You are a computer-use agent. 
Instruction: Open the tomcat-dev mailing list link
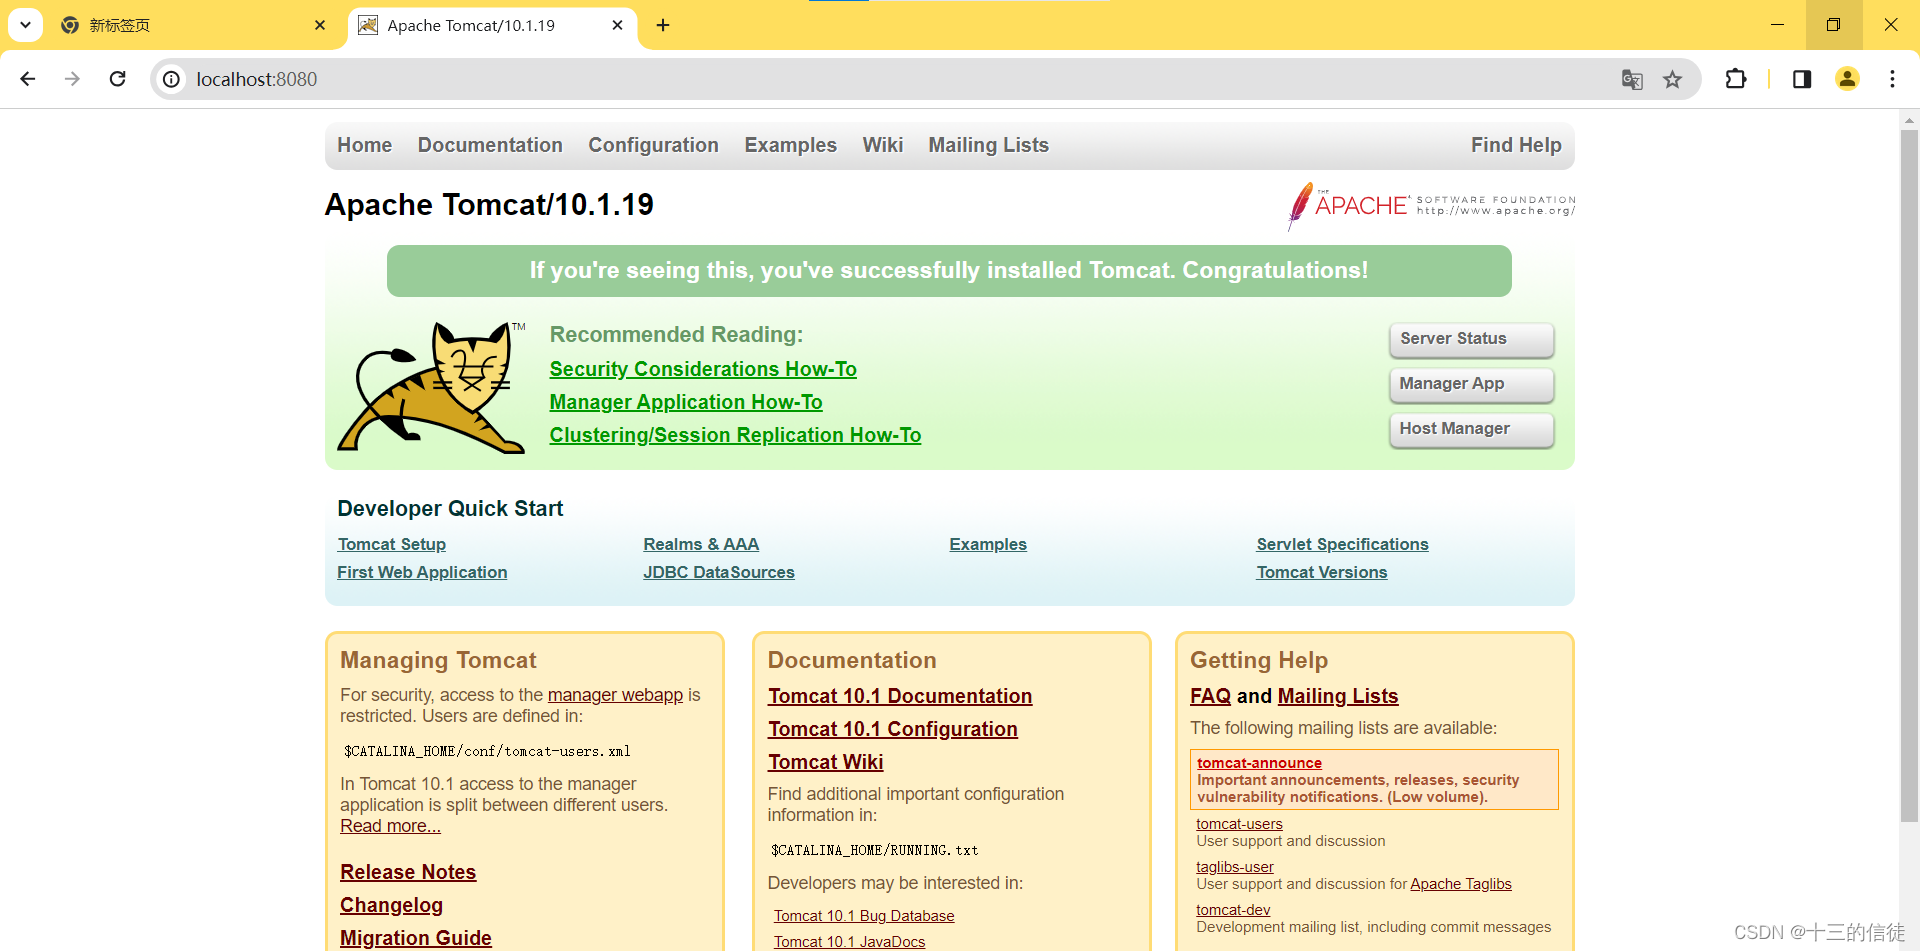tap(1233, 910)
